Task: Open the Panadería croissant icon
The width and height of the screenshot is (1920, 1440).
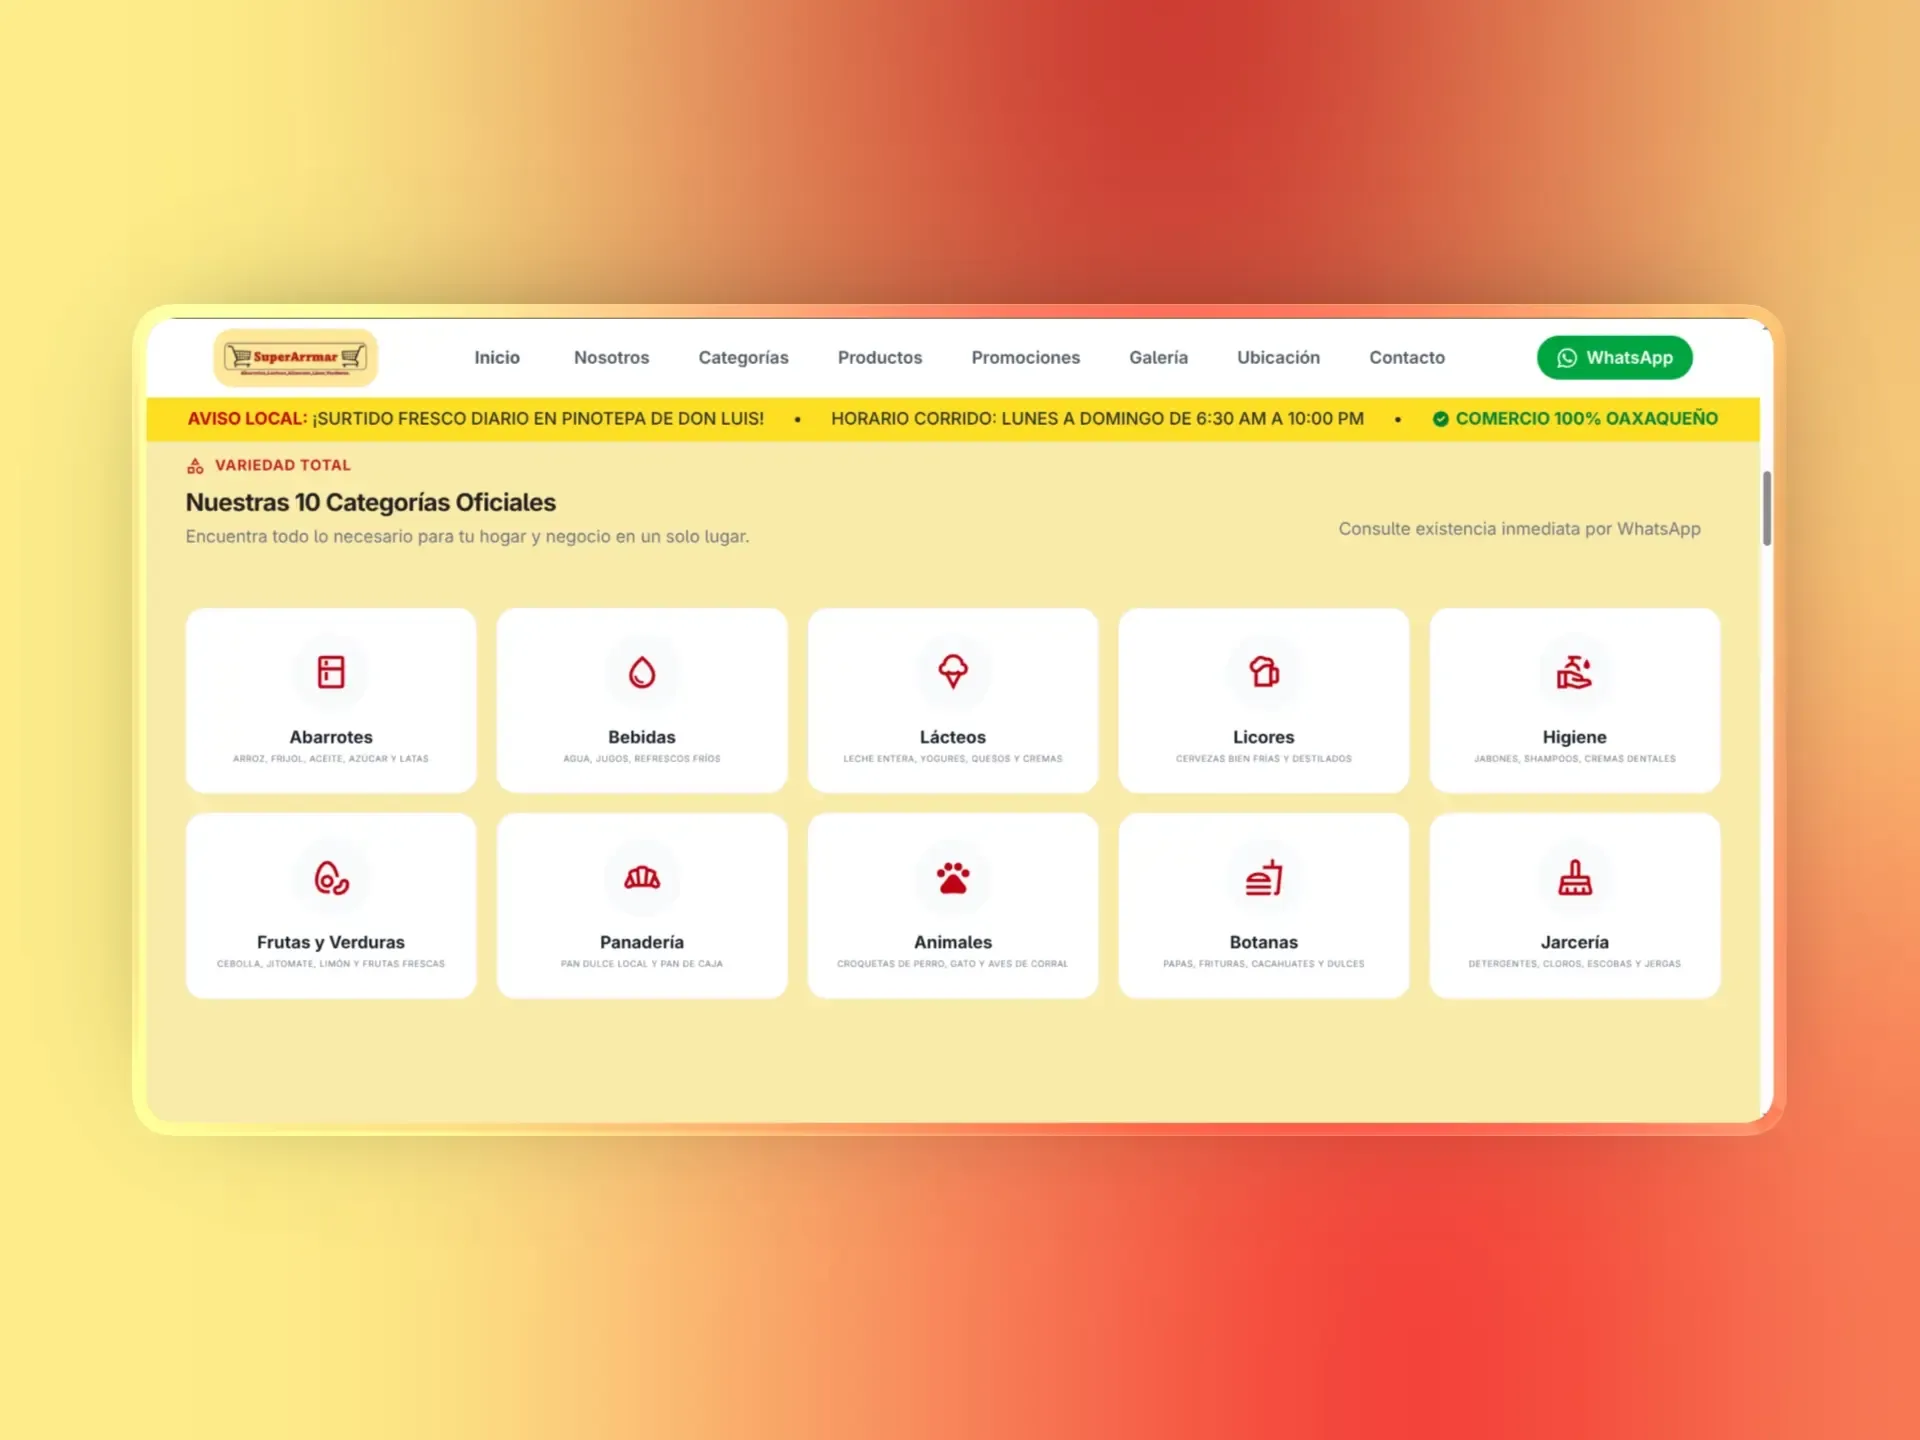Action: click(x=642, y=878)
